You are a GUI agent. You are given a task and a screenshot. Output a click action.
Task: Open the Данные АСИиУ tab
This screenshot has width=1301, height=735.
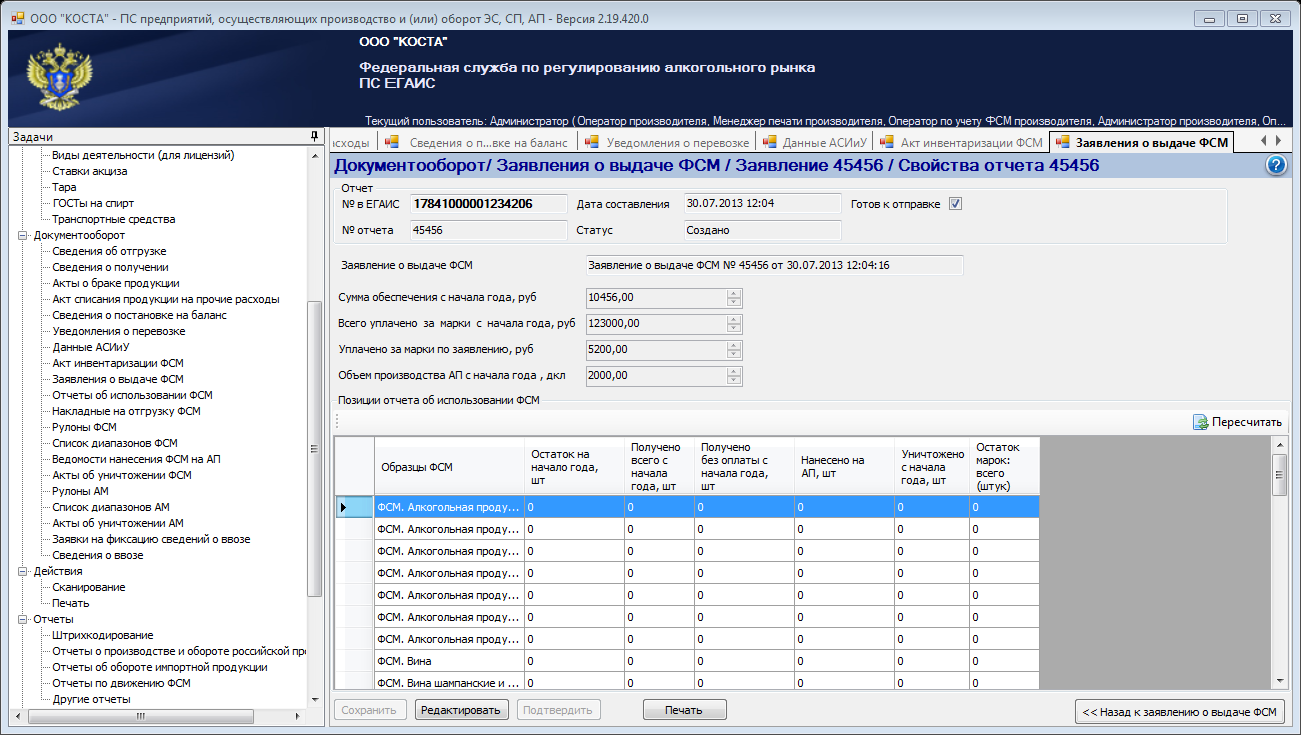(x=815, y=142)
